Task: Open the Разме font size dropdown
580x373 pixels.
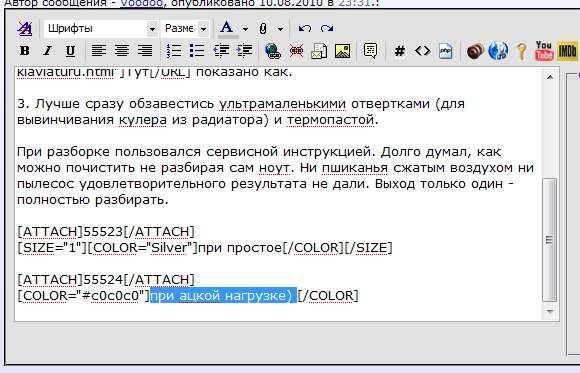Action: pyautogui.click(x=185, y=28)
